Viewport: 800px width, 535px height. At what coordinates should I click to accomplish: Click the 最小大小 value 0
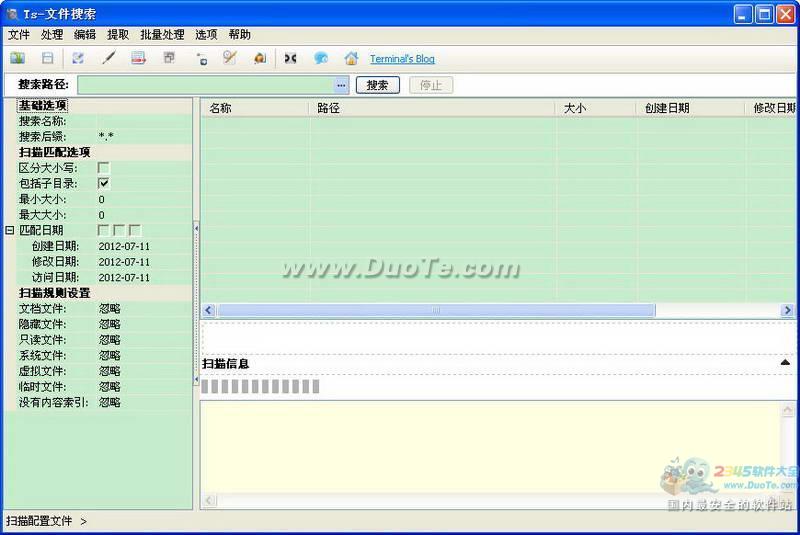(x=102, y=199)
